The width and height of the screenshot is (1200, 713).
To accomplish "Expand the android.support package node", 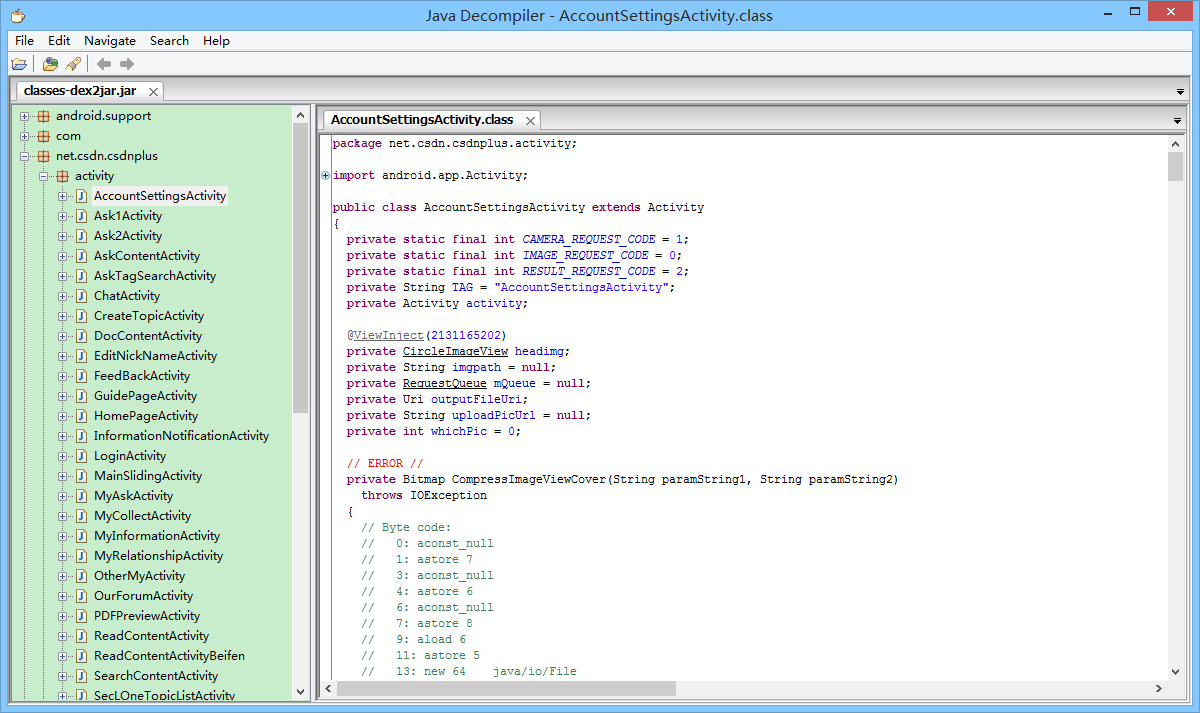I will pos(25,116).
